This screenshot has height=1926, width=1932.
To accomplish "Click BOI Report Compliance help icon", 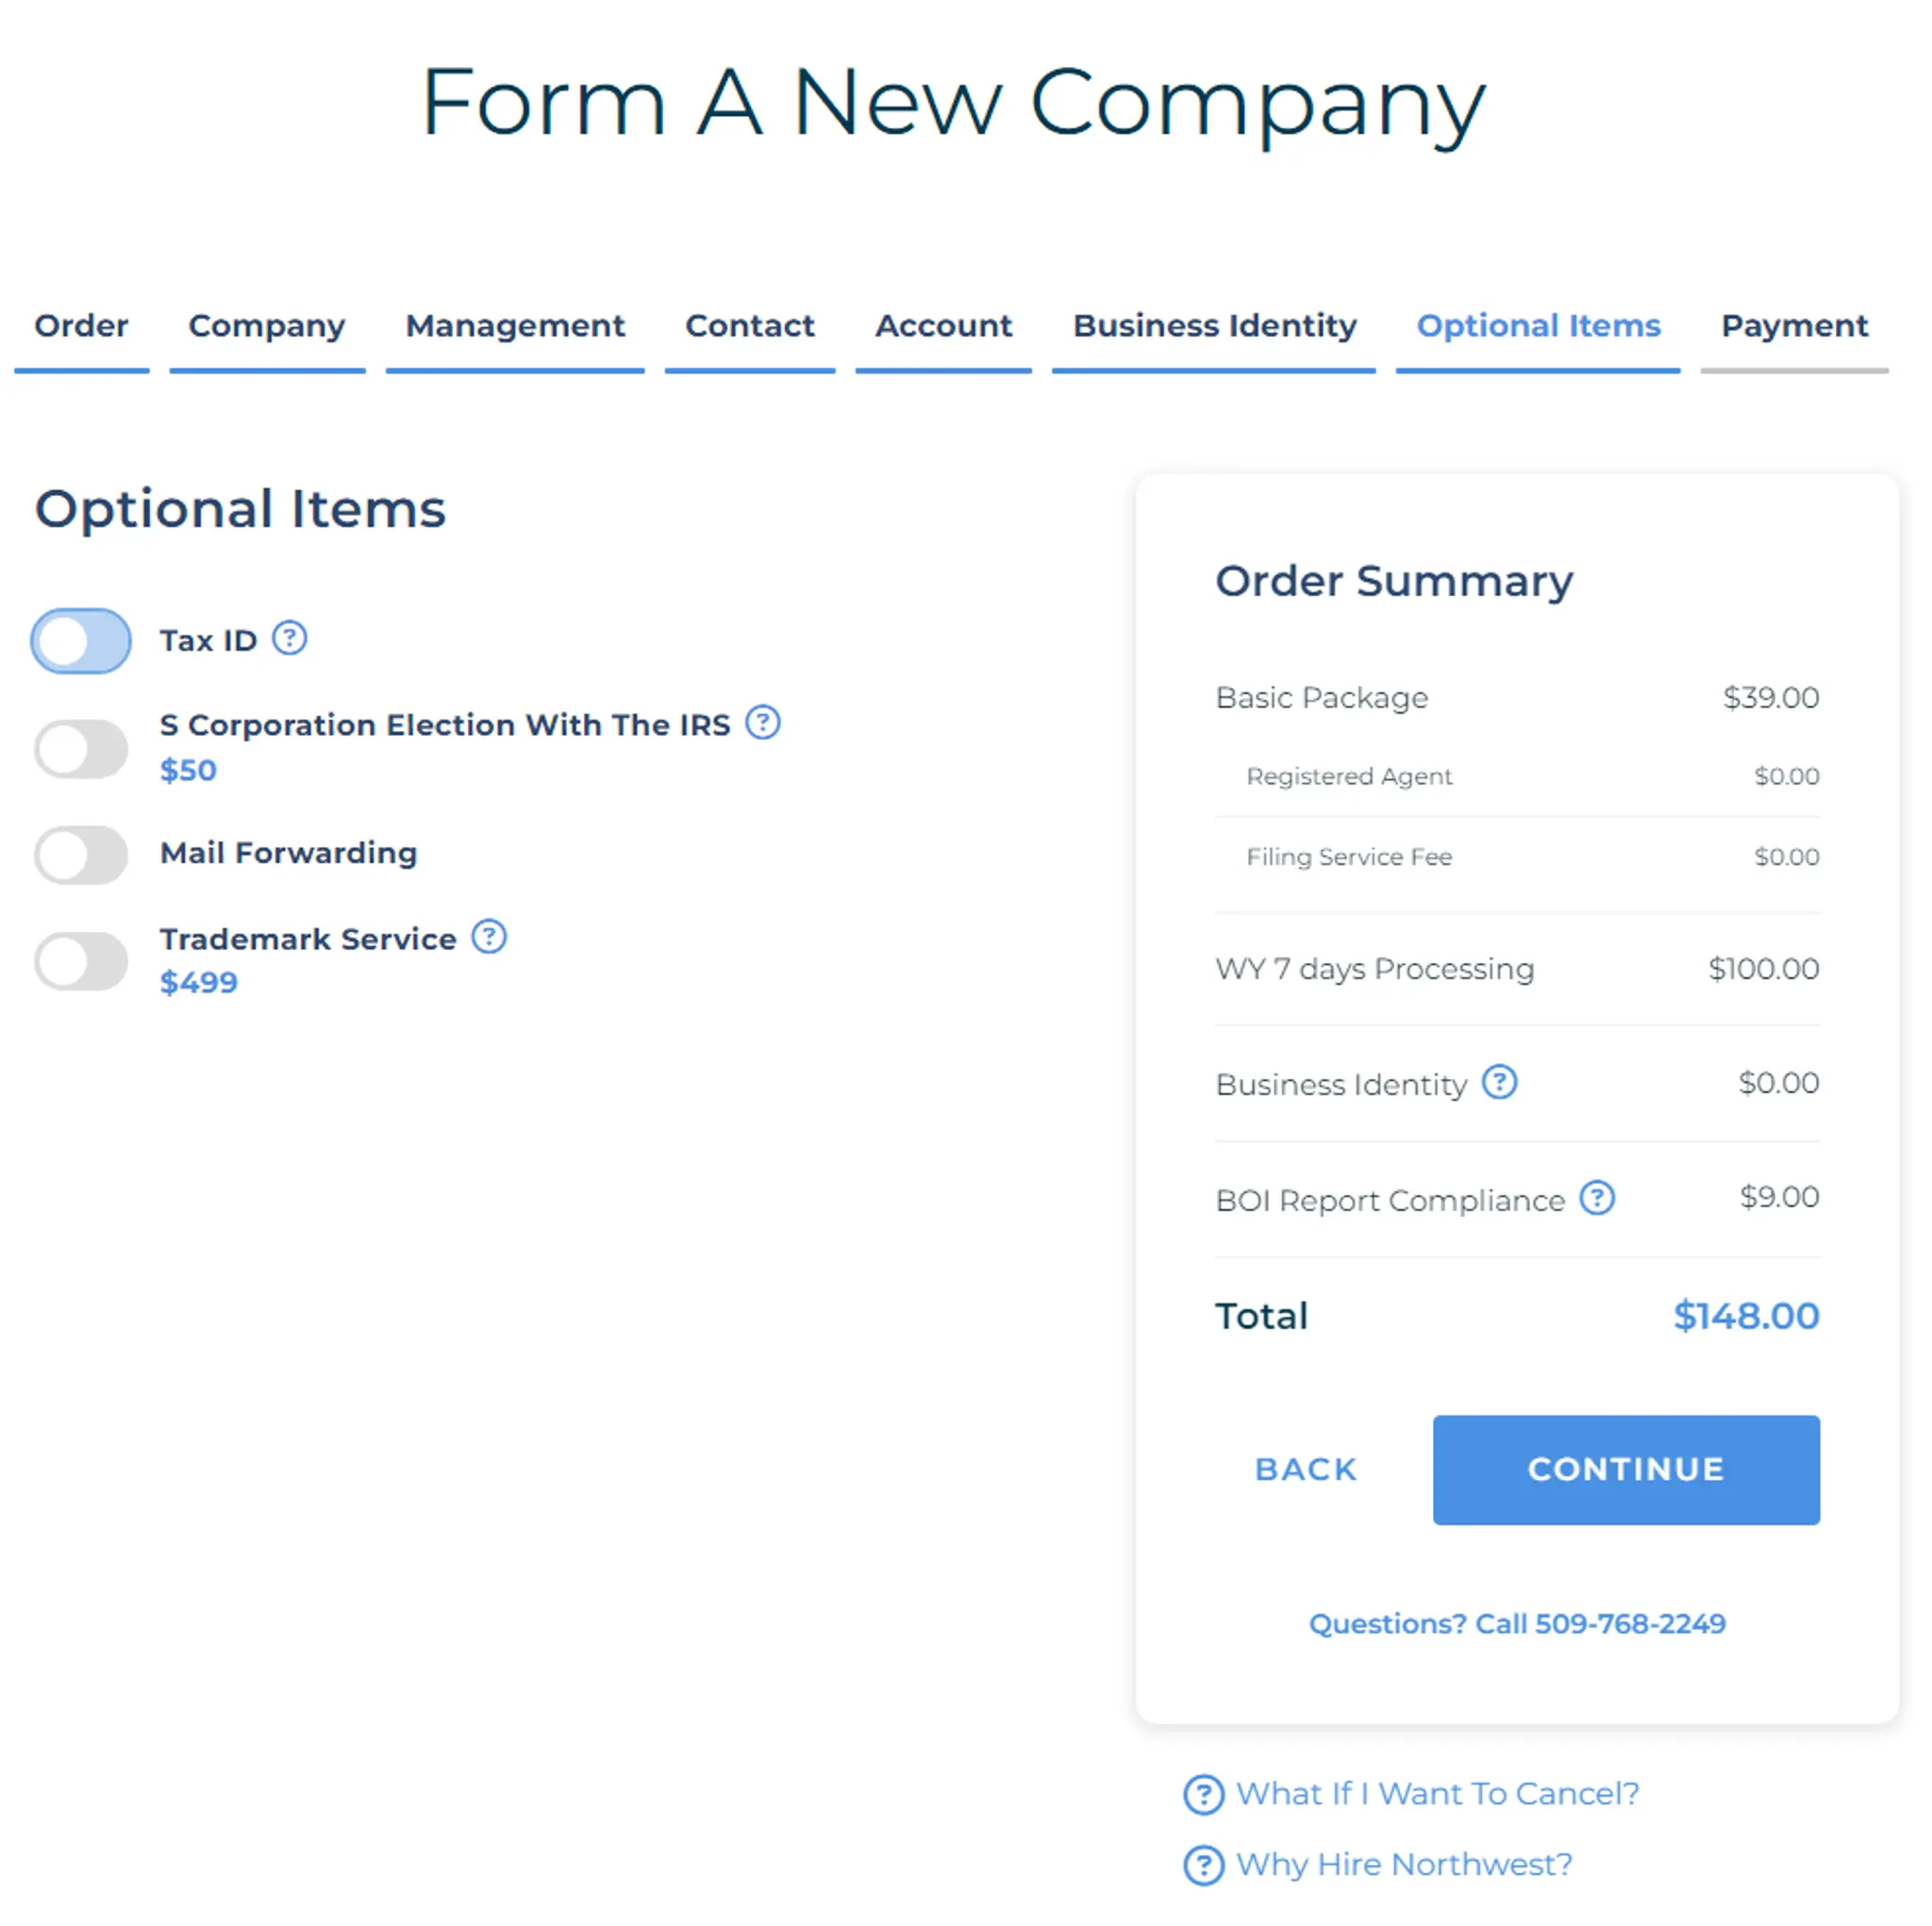I will [x=1597, y=1197].
